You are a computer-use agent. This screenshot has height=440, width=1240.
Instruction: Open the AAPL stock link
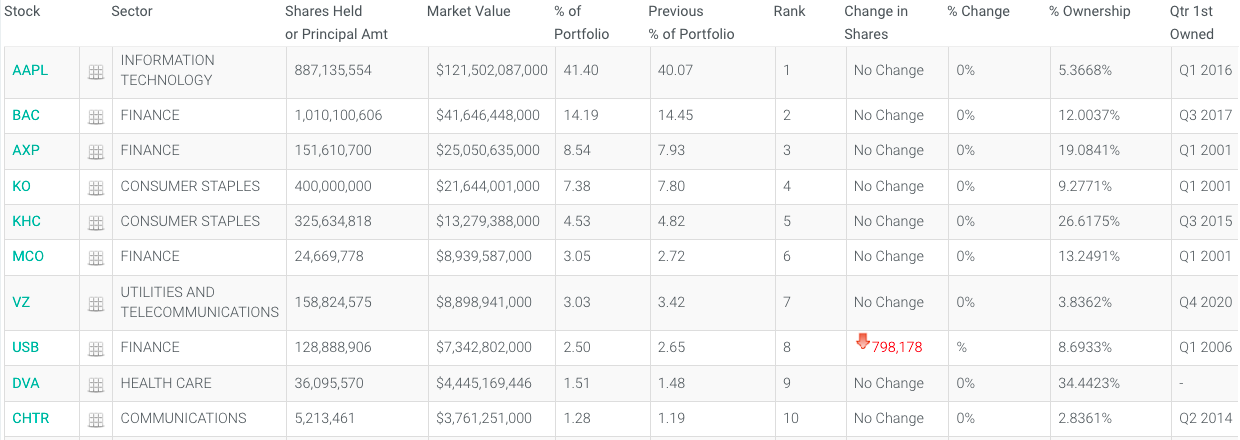click(x=30, y=70)
